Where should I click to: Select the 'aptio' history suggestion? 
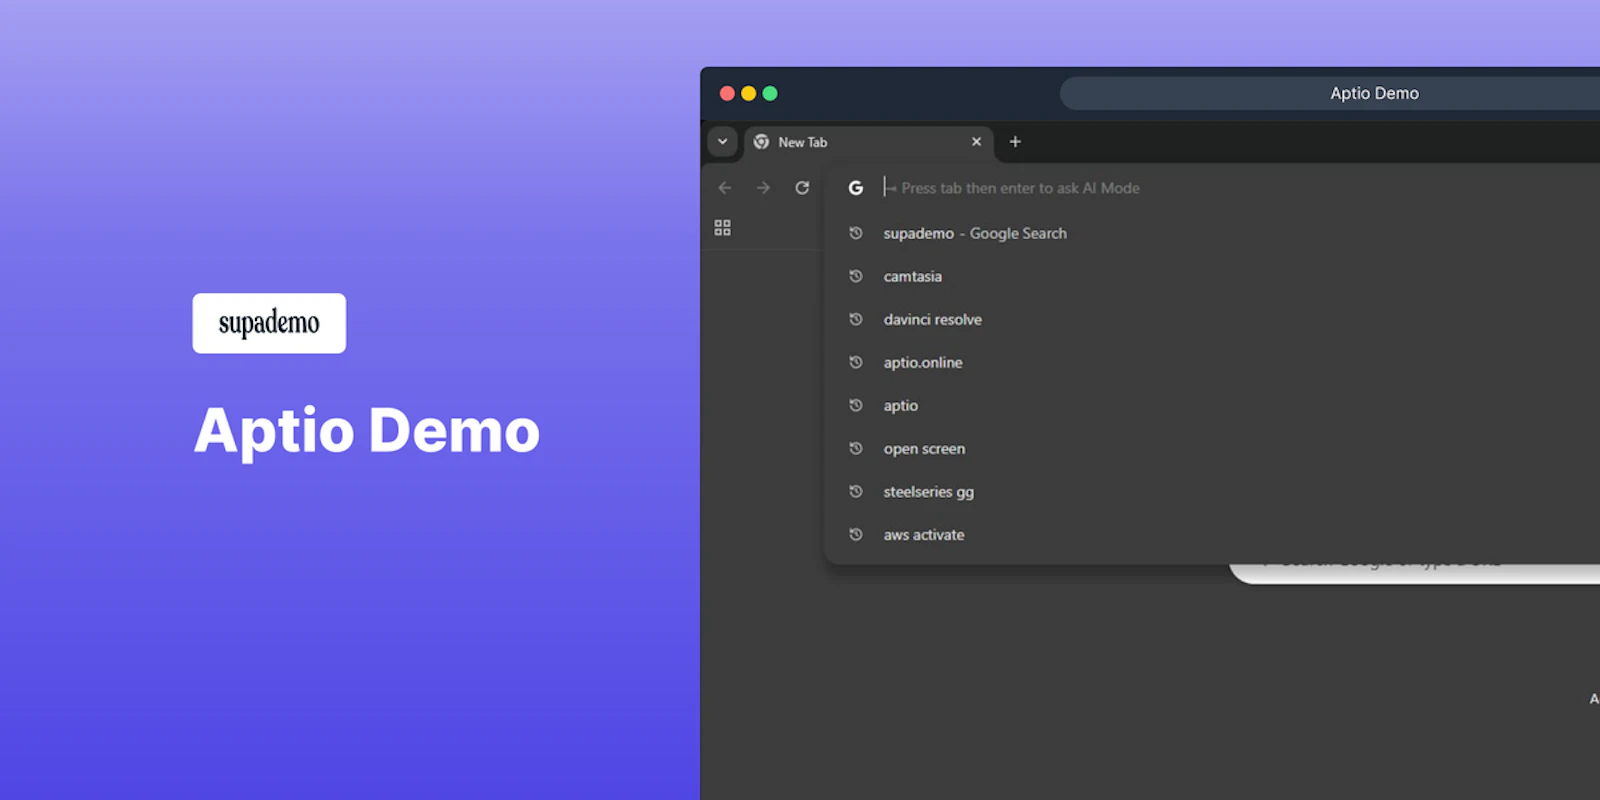coord(1212,405)
